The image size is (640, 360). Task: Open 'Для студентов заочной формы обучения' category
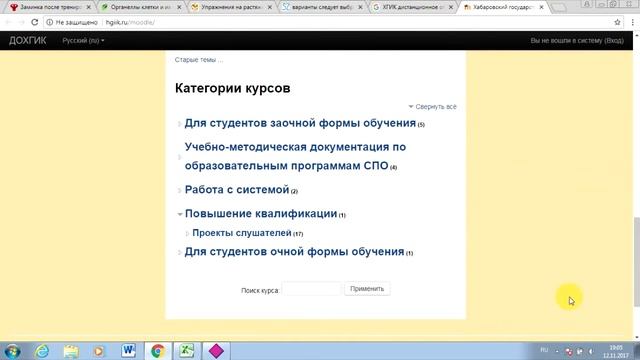[x=300, y=123]
